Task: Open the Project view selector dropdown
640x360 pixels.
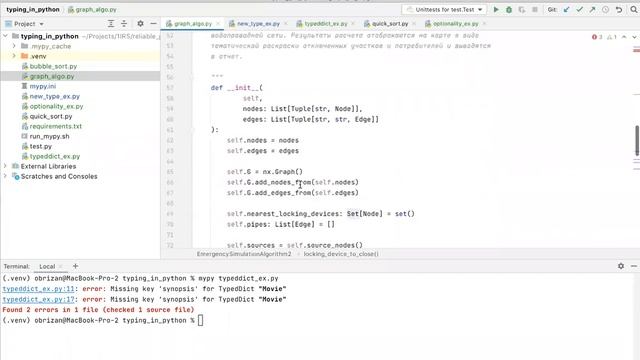Action: [24, 24]
